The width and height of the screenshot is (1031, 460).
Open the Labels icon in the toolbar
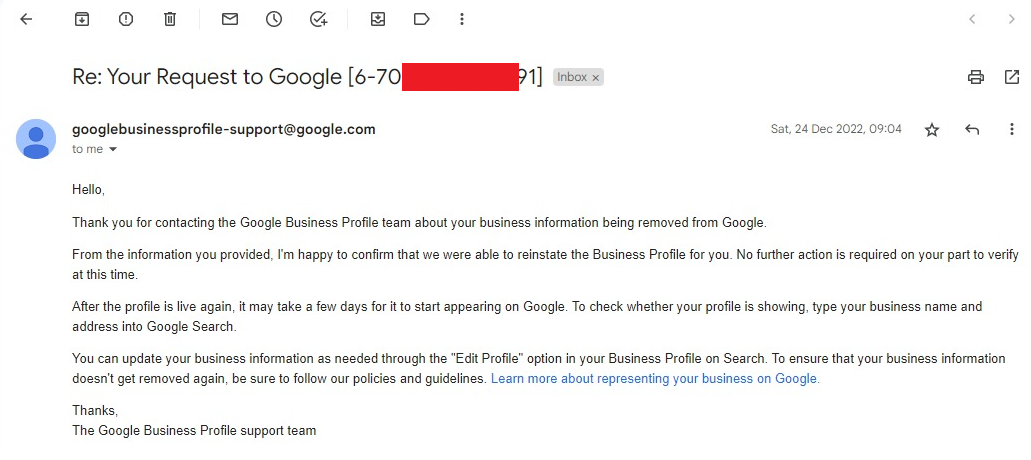(421, 19)
